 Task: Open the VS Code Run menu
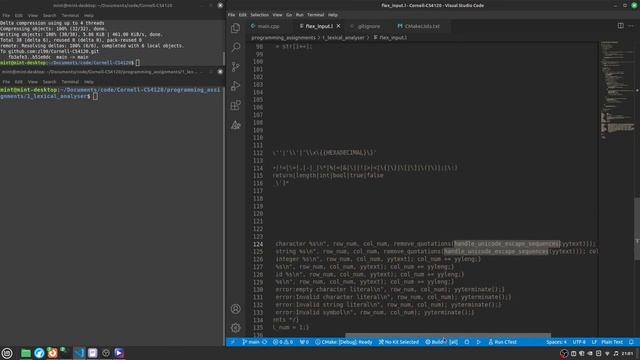[x=300, y=15]
